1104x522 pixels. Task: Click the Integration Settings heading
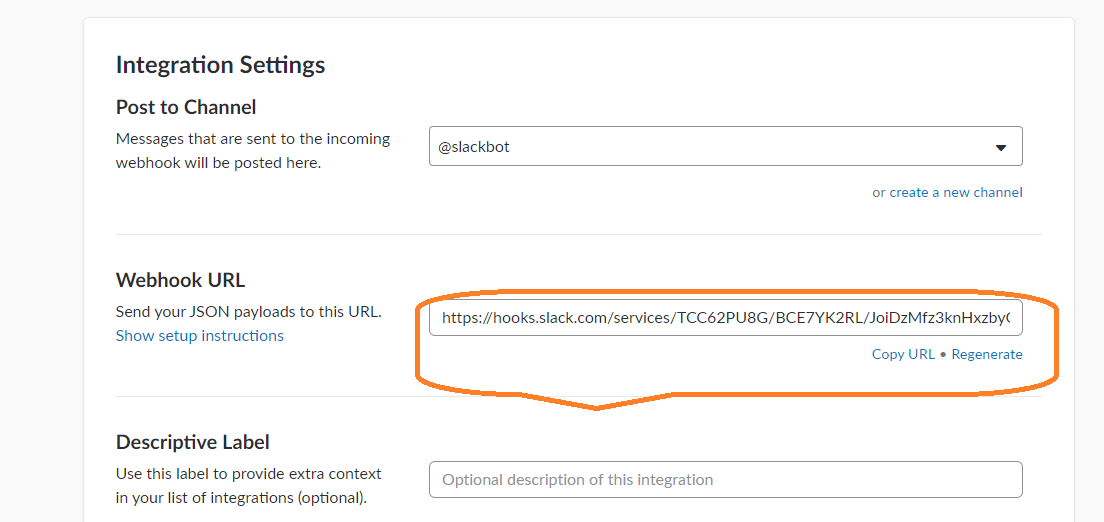(x=220, y=65)
